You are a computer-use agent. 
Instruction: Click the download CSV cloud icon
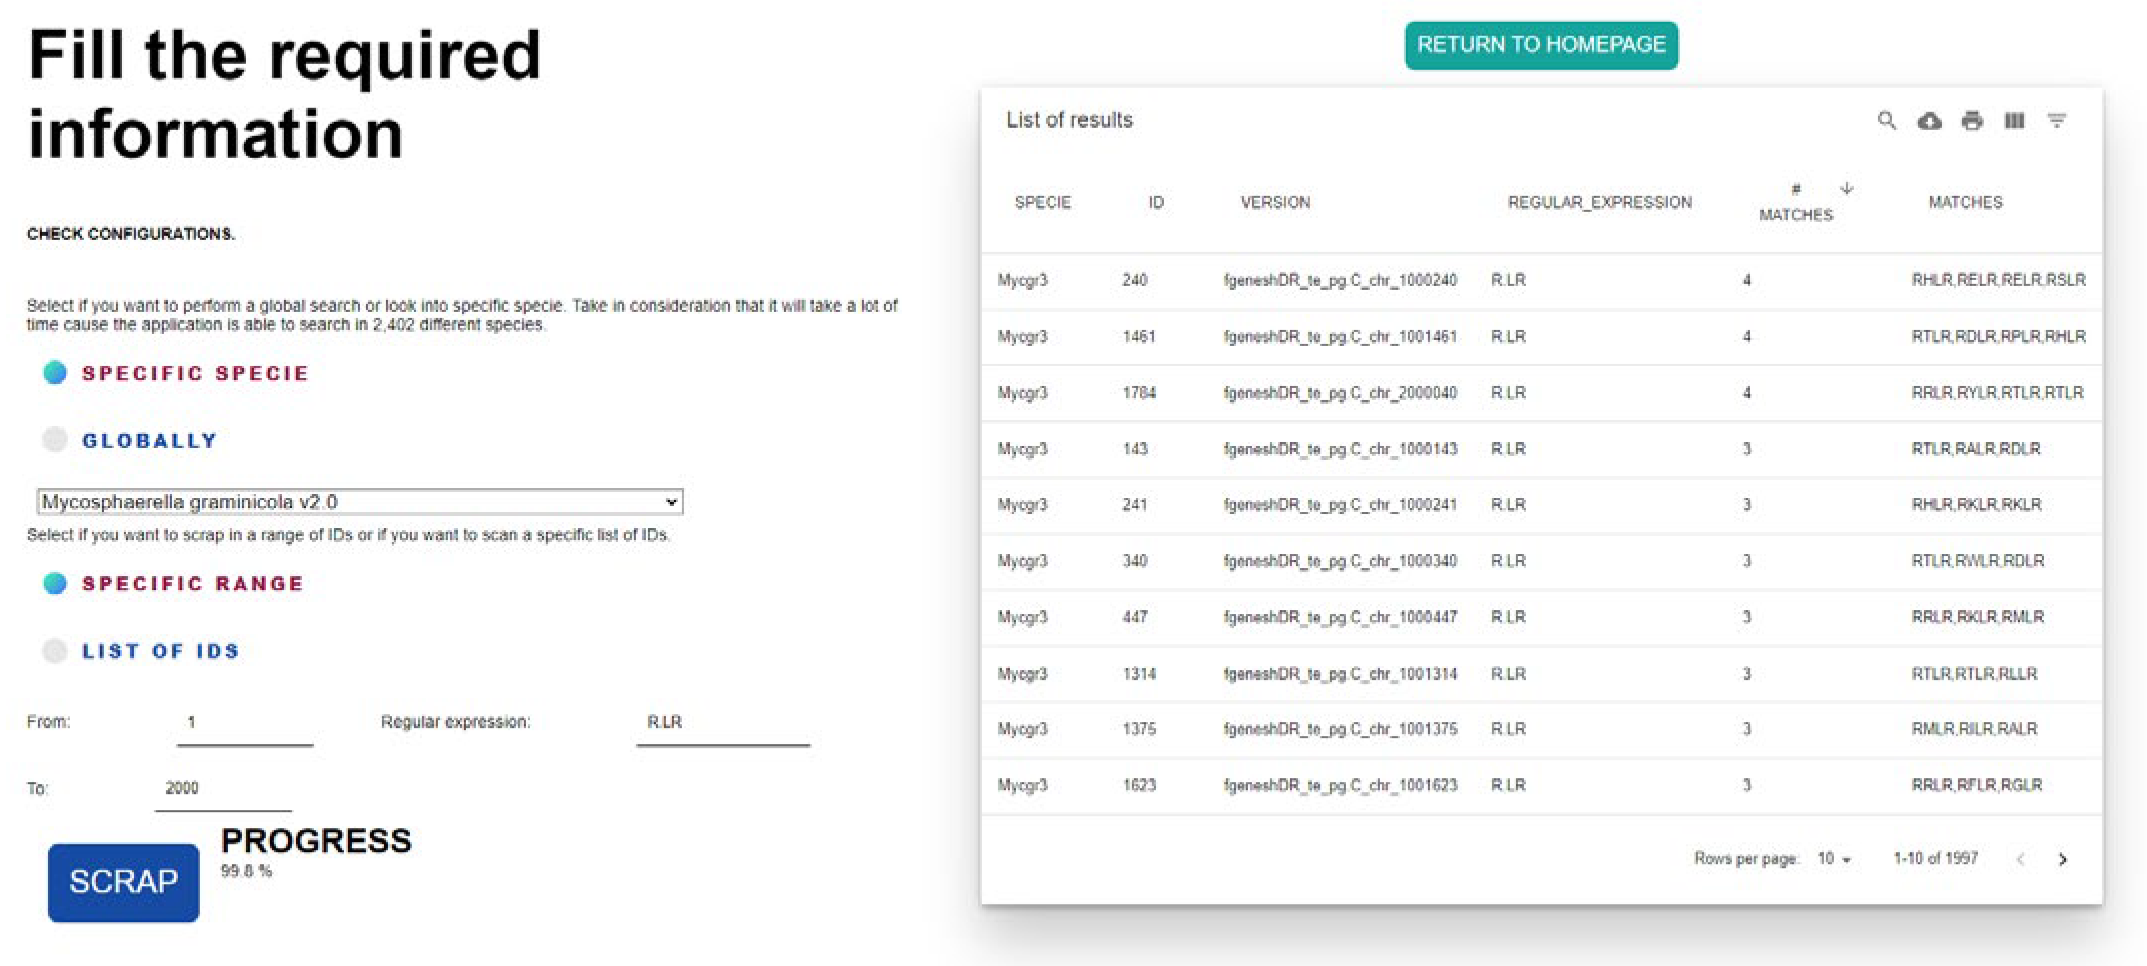[x=1929, y=121]
